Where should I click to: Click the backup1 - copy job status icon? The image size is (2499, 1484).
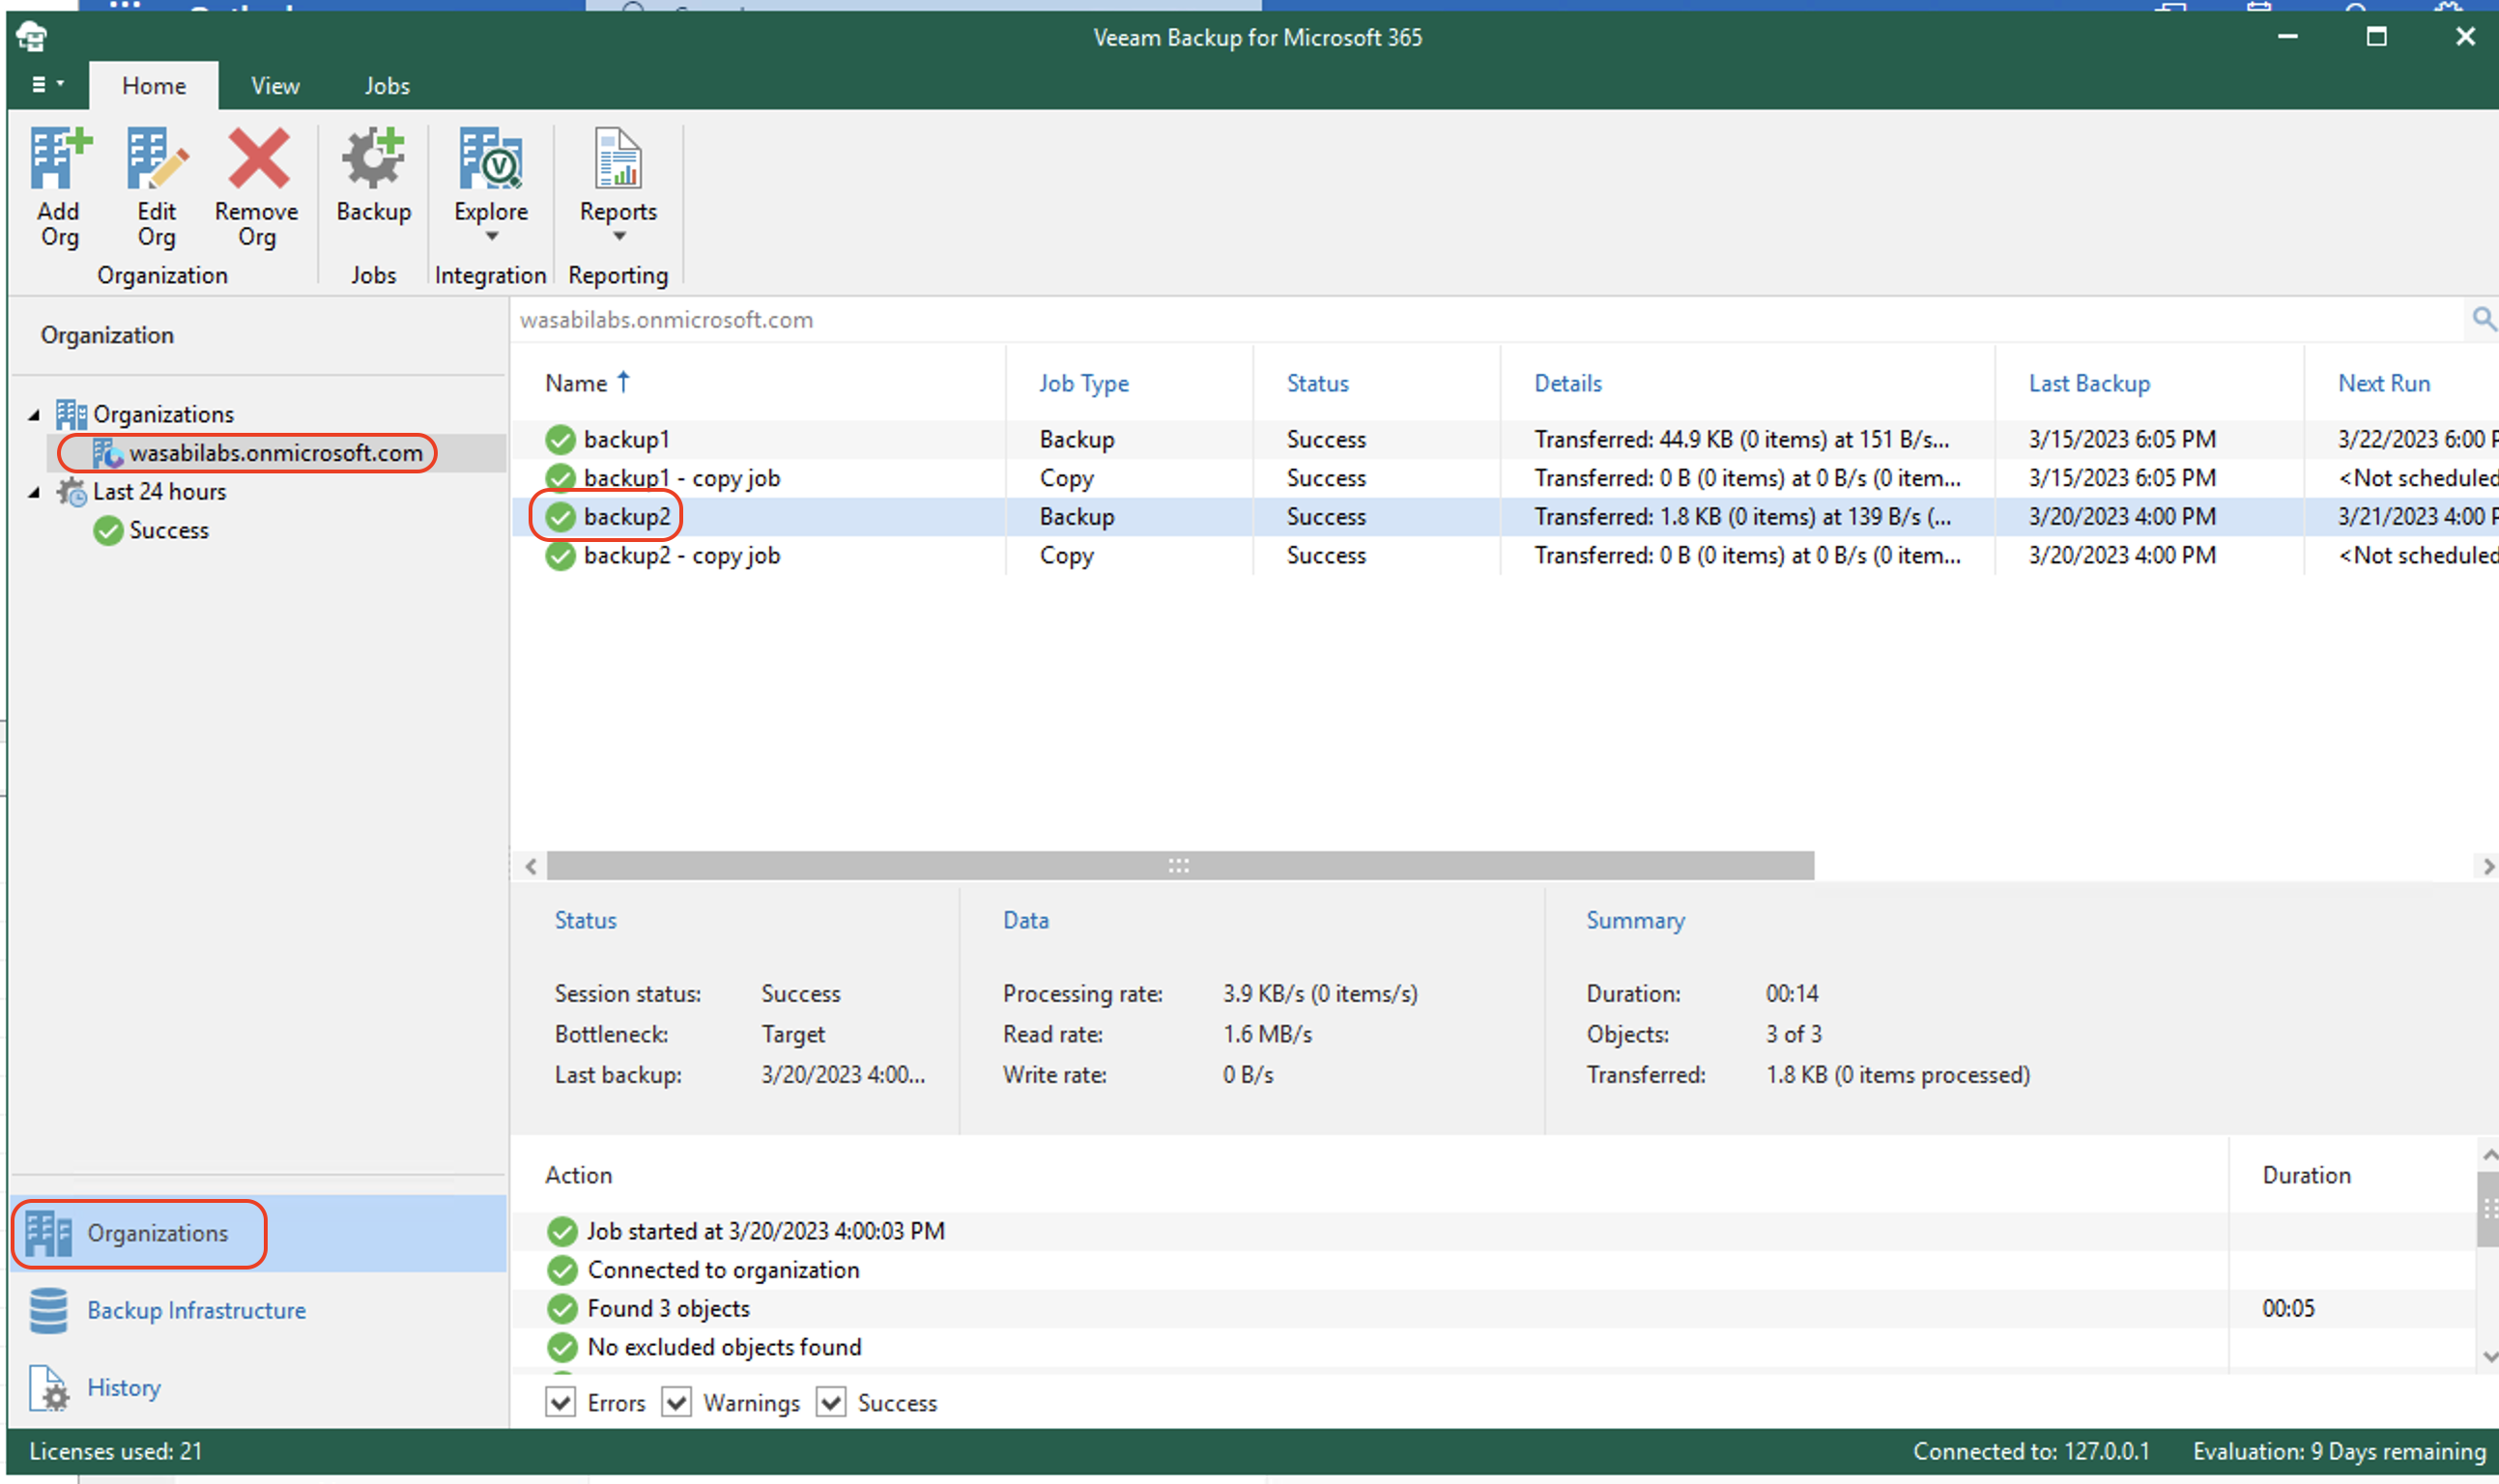click(561, 478)
